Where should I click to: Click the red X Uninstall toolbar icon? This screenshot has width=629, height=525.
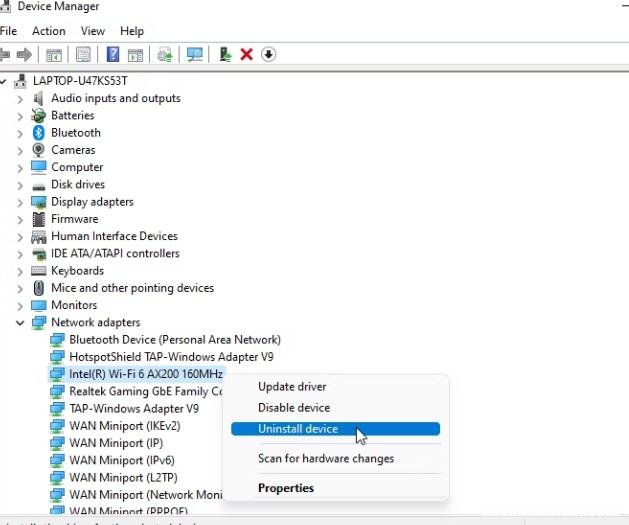pyautogui.click(x=246, y=54)
